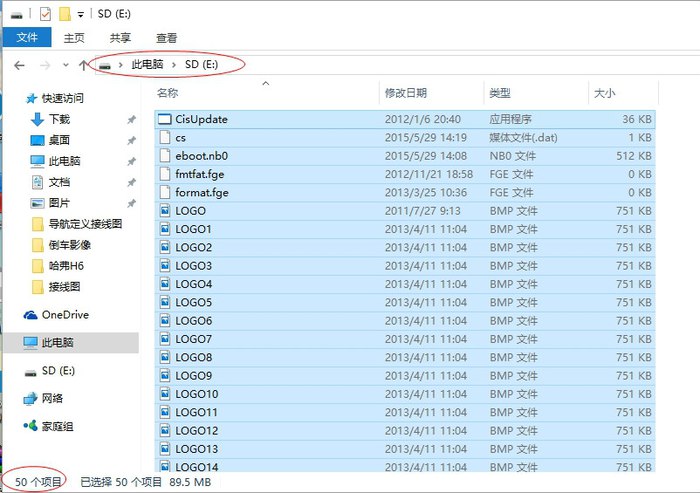Click file name LOGO8
This screenshot has height=493, width=700.
[194, 357]
